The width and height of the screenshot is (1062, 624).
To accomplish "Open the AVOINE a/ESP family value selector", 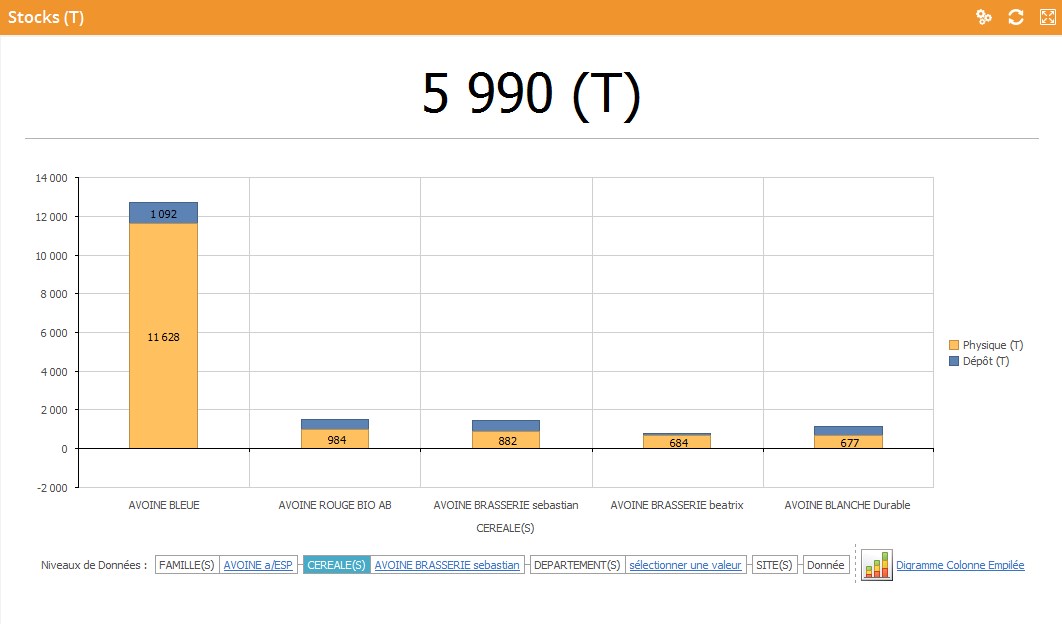I will click(x=258, y=565).
